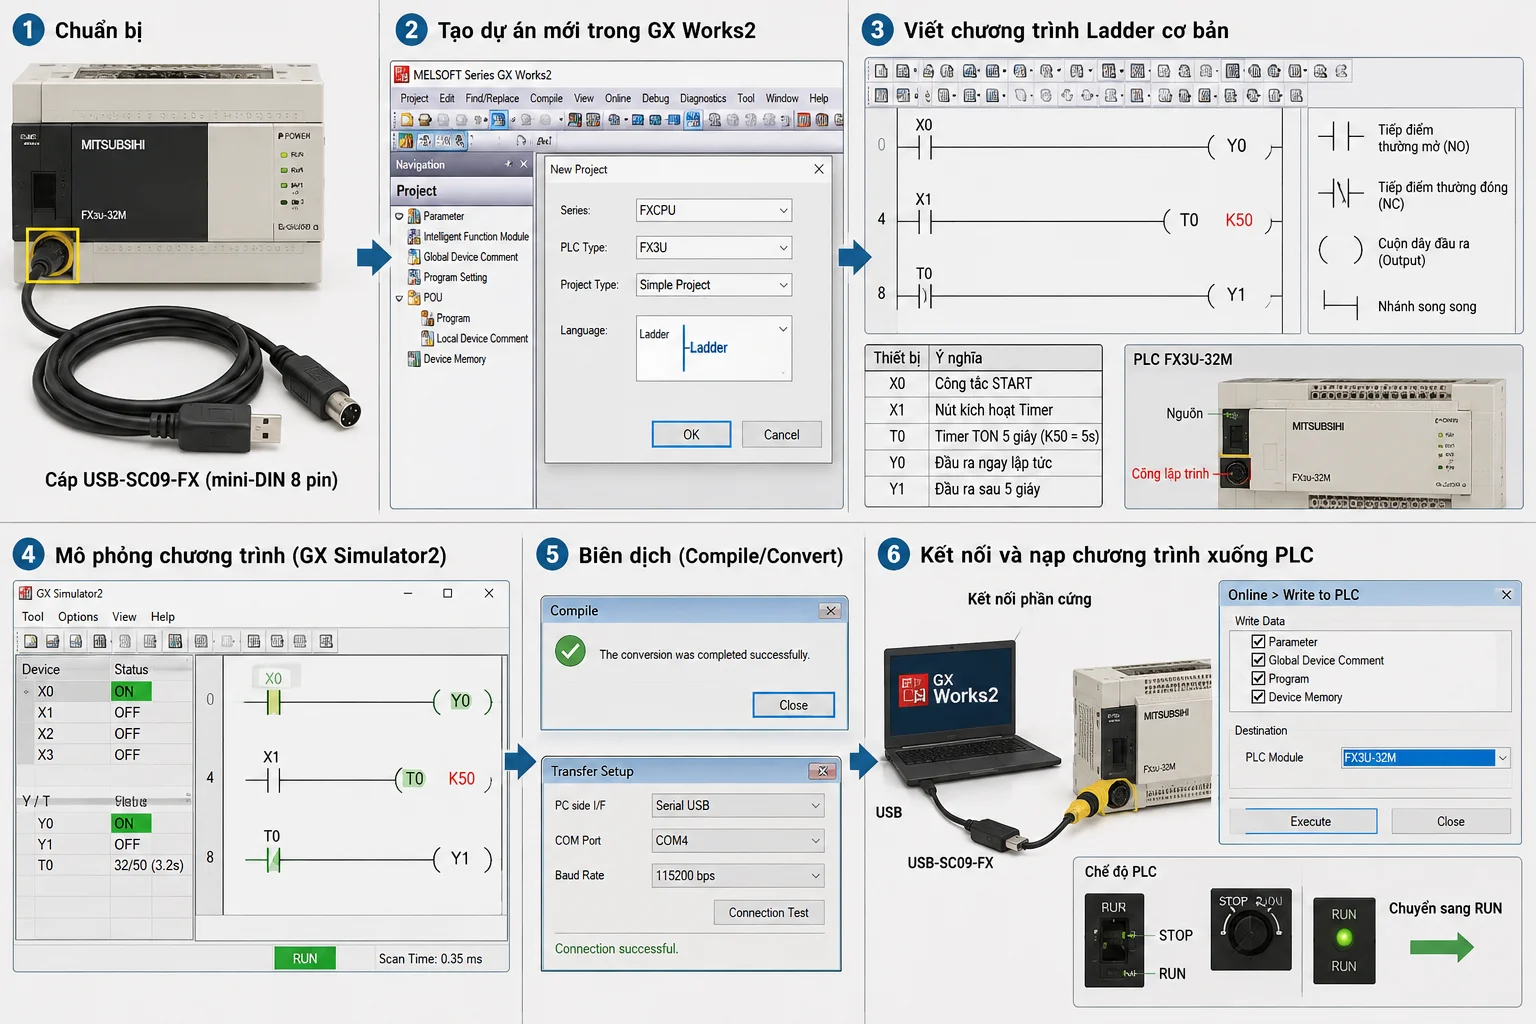Open the Online menu
Screen dimensions: 1536x1024
click(x=618, y=98)
